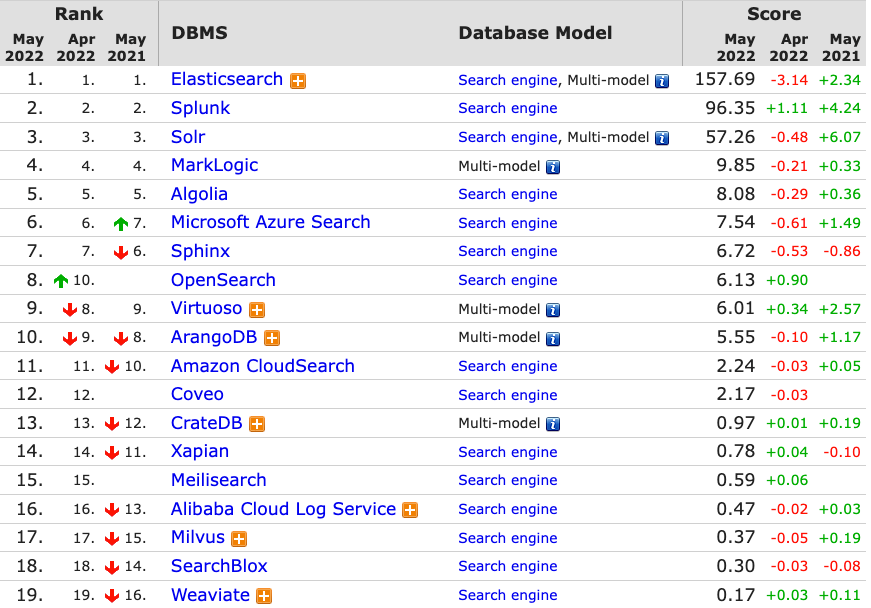Open the MarkLogic link
Image resolution: width=871 pixels, height=608 pixels.
pyautogui.click(x=214, y=165)
